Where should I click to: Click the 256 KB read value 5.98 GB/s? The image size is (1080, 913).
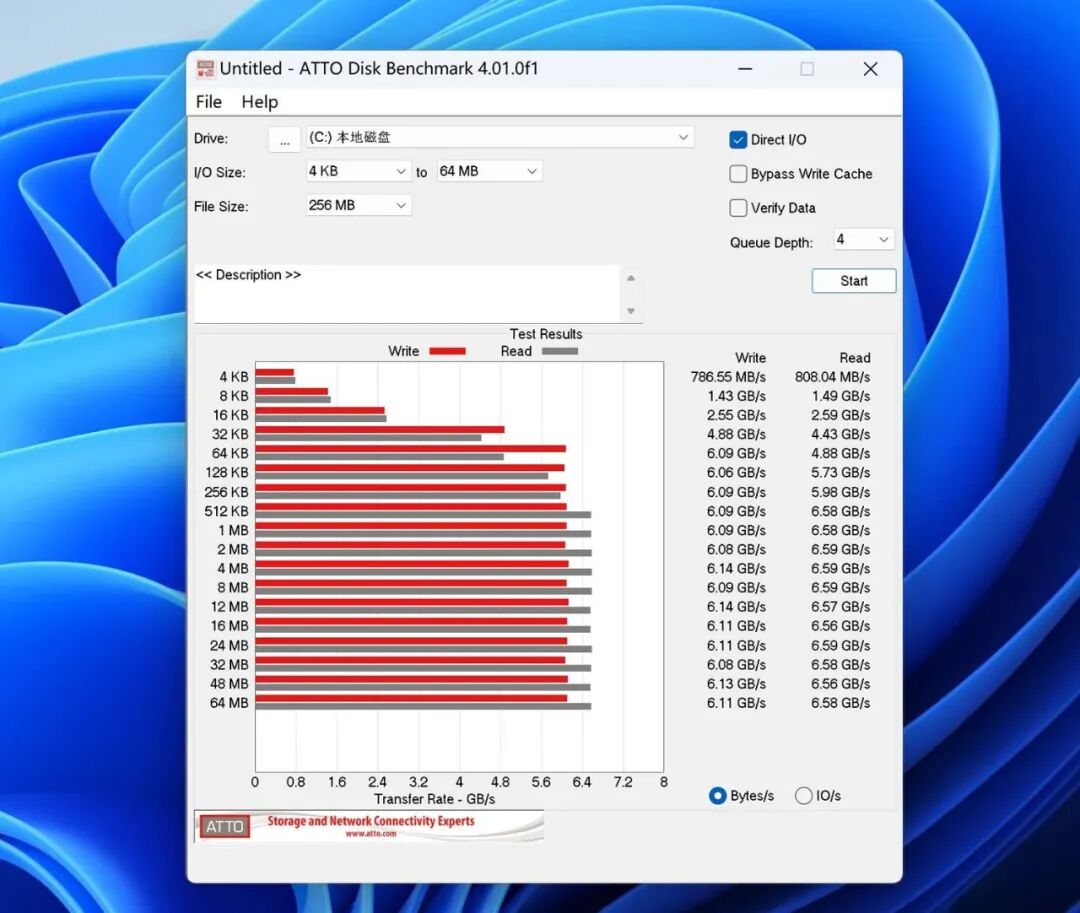pos(840,492)
